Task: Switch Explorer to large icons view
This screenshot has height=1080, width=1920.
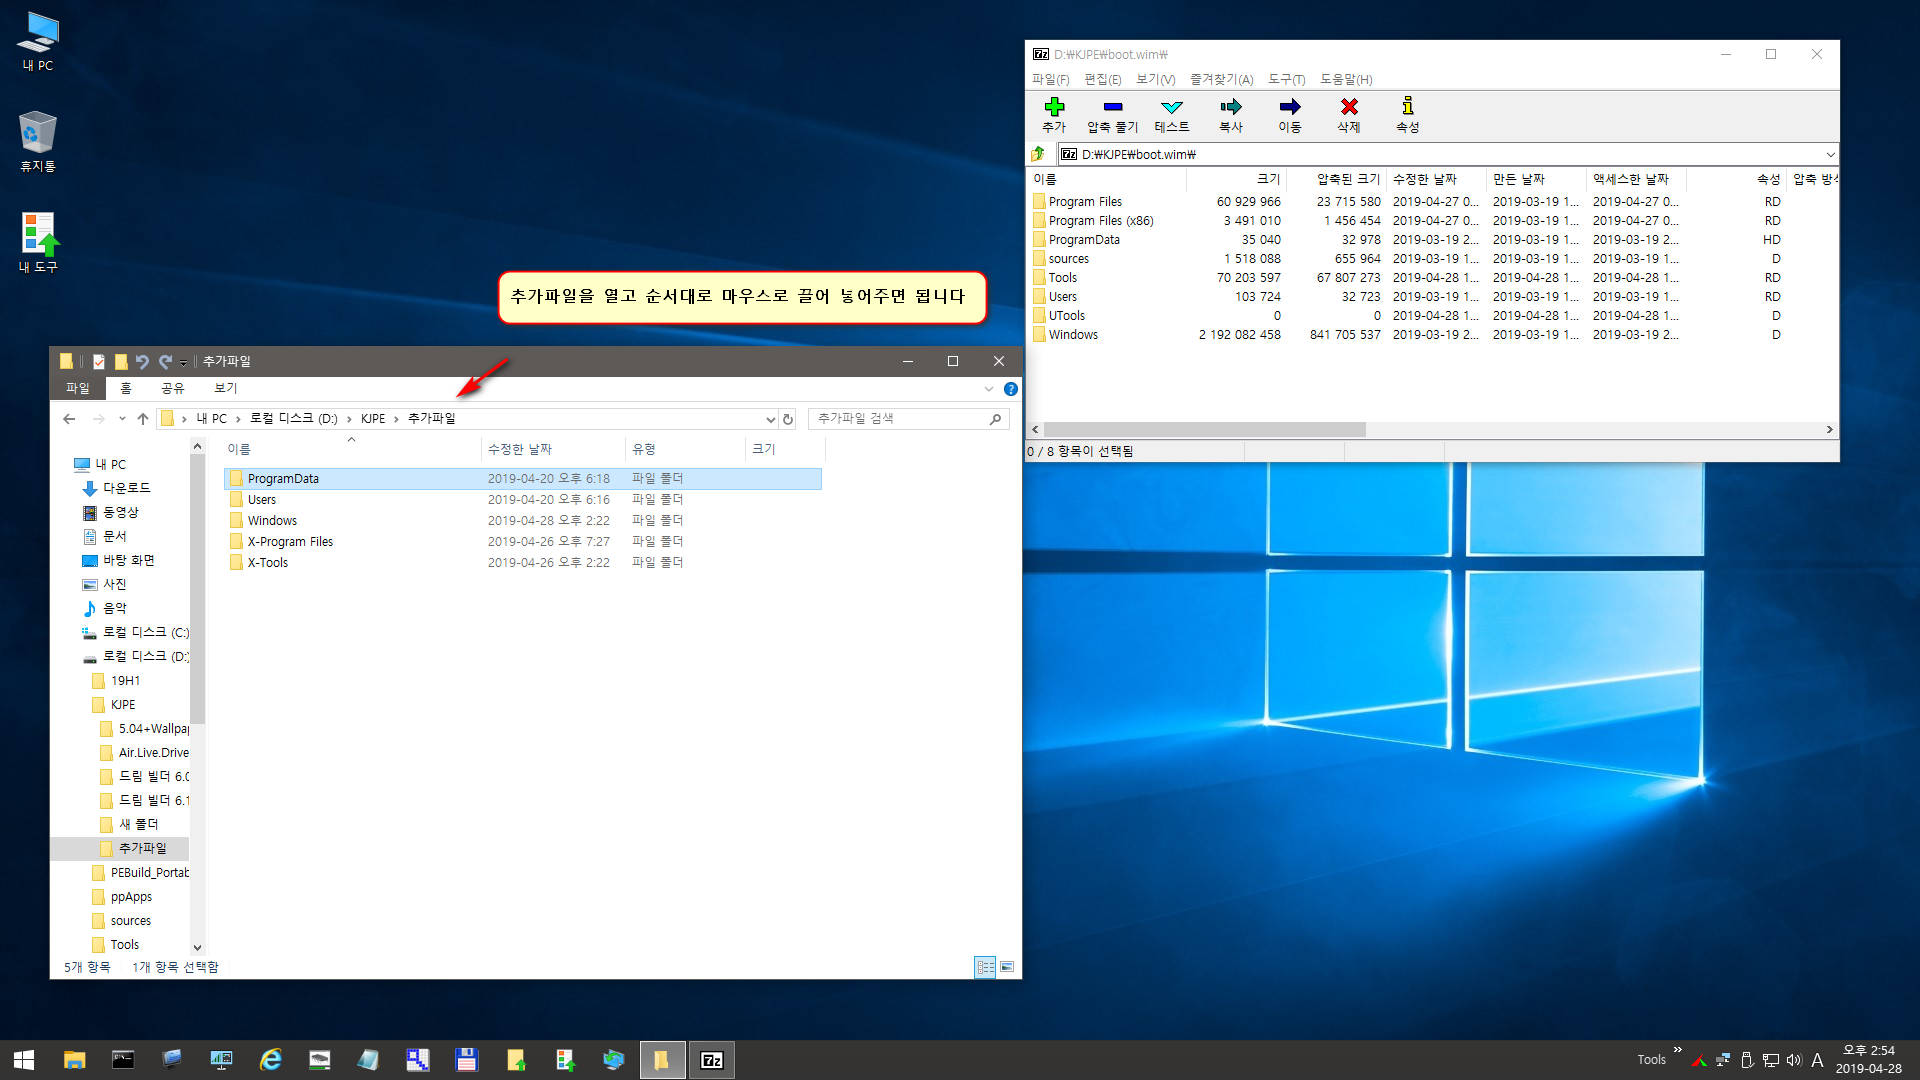Action: click(1007, 967)
